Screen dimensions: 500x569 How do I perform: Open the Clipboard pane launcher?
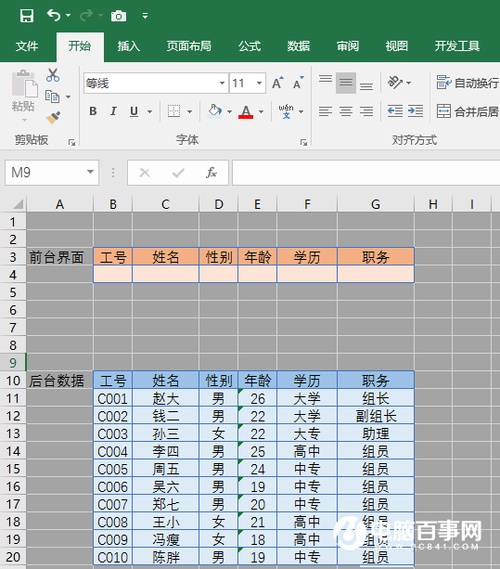(71, 143)
